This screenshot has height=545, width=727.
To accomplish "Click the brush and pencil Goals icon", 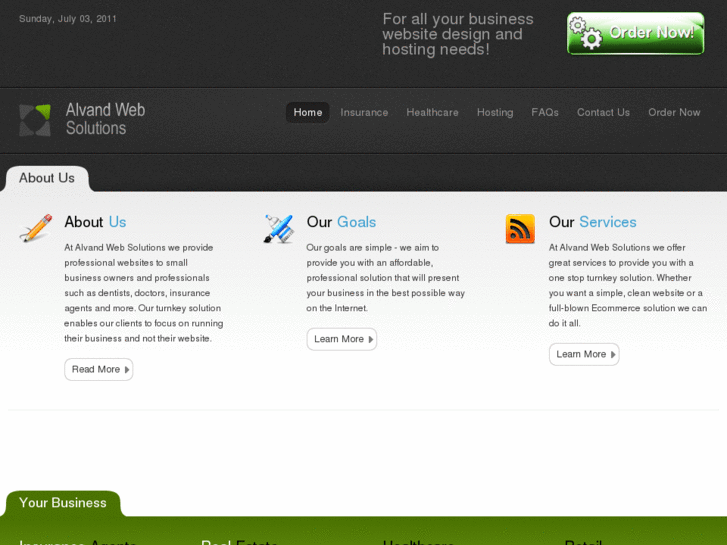I will click(x=278, y=228).
